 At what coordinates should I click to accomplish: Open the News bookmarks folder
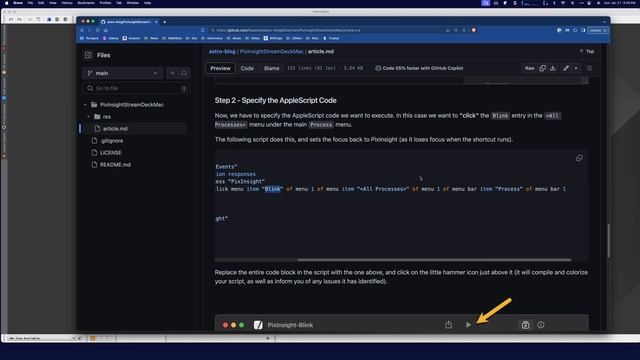tap(151, 38)
